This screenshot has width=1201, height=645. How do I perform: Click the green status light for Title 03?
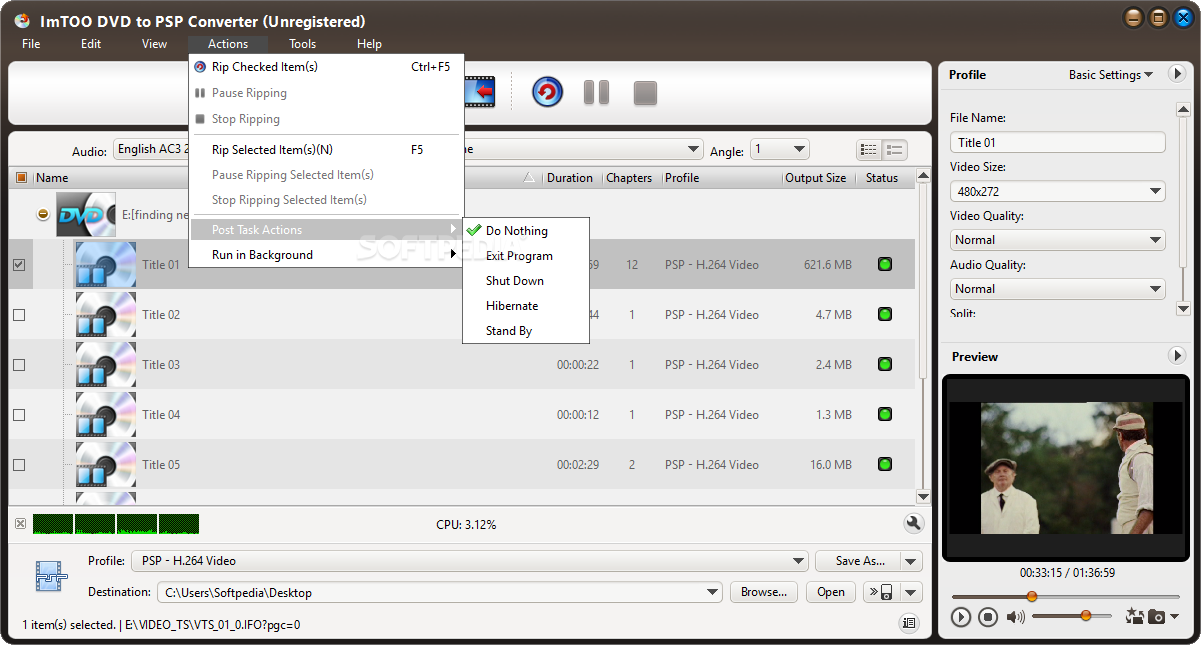click(x=884, y=365)
